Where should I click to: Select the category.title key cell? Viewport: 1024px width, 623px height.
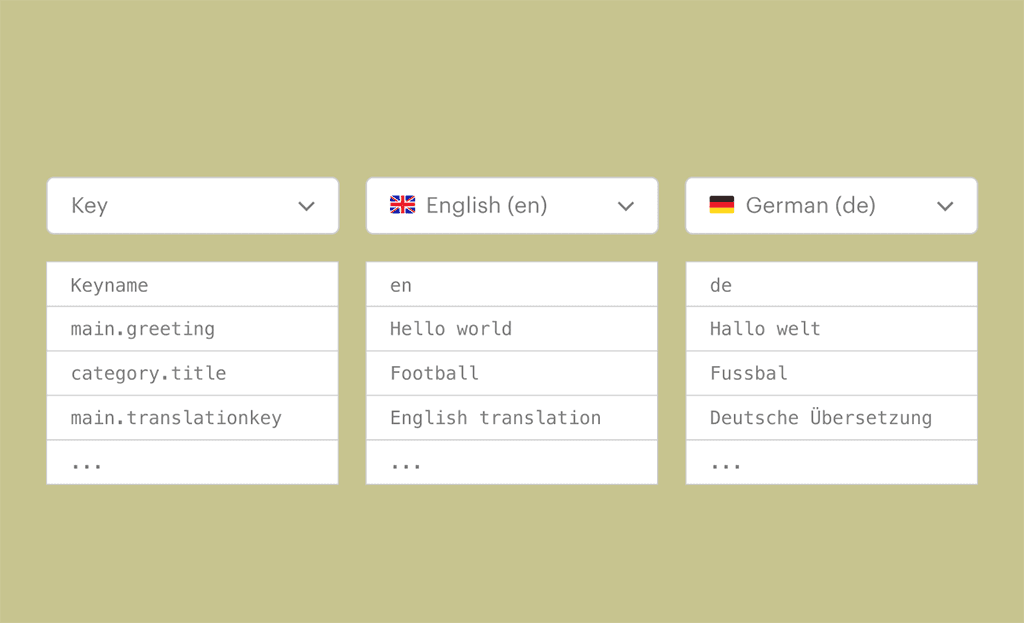pos(192,373)
